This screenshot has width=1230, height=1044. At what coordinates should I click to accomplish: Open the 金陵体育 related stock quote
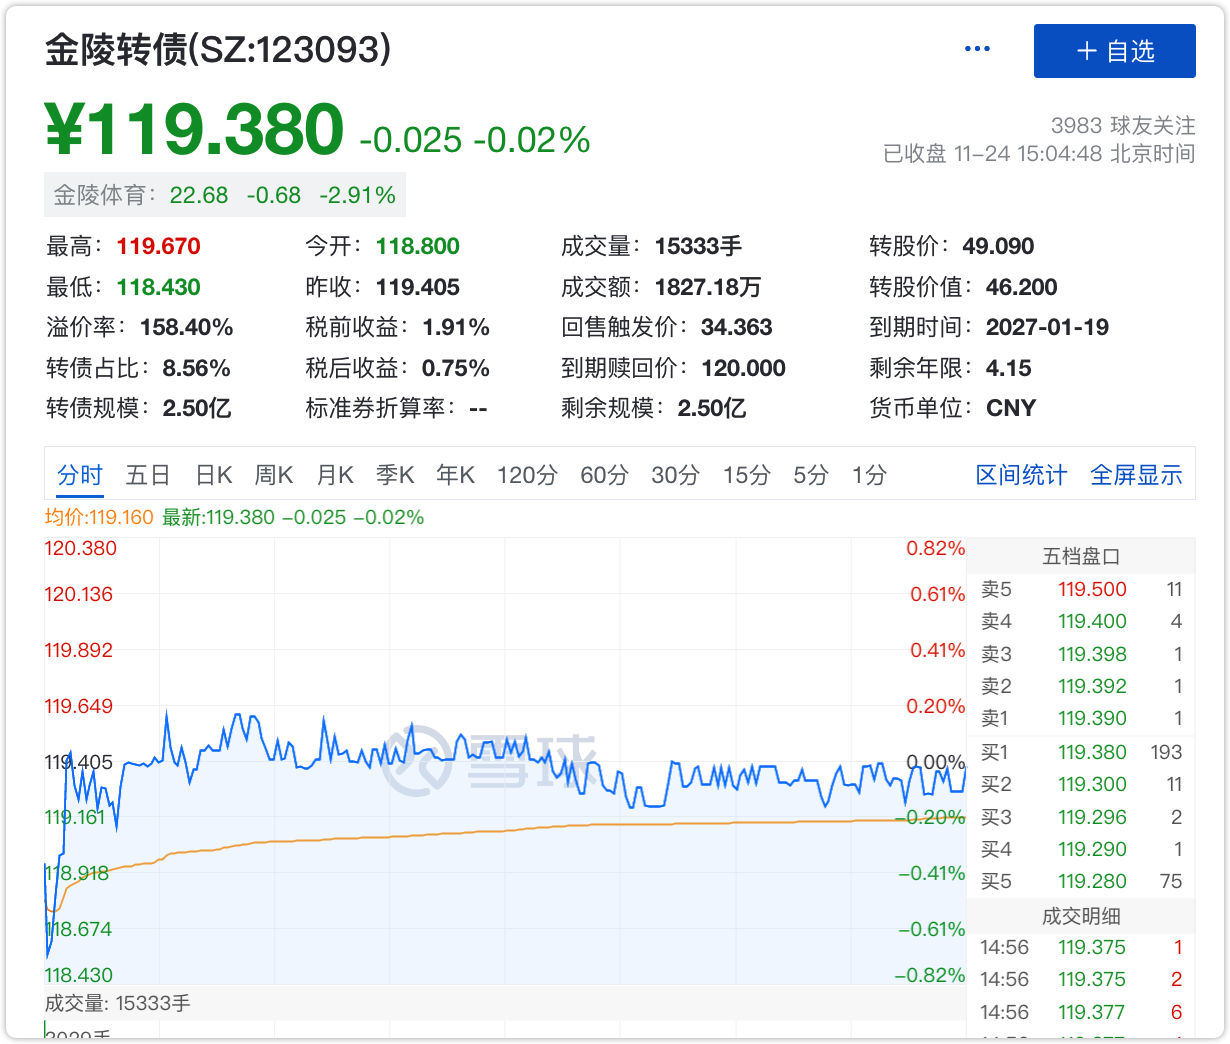coord(225,195)
